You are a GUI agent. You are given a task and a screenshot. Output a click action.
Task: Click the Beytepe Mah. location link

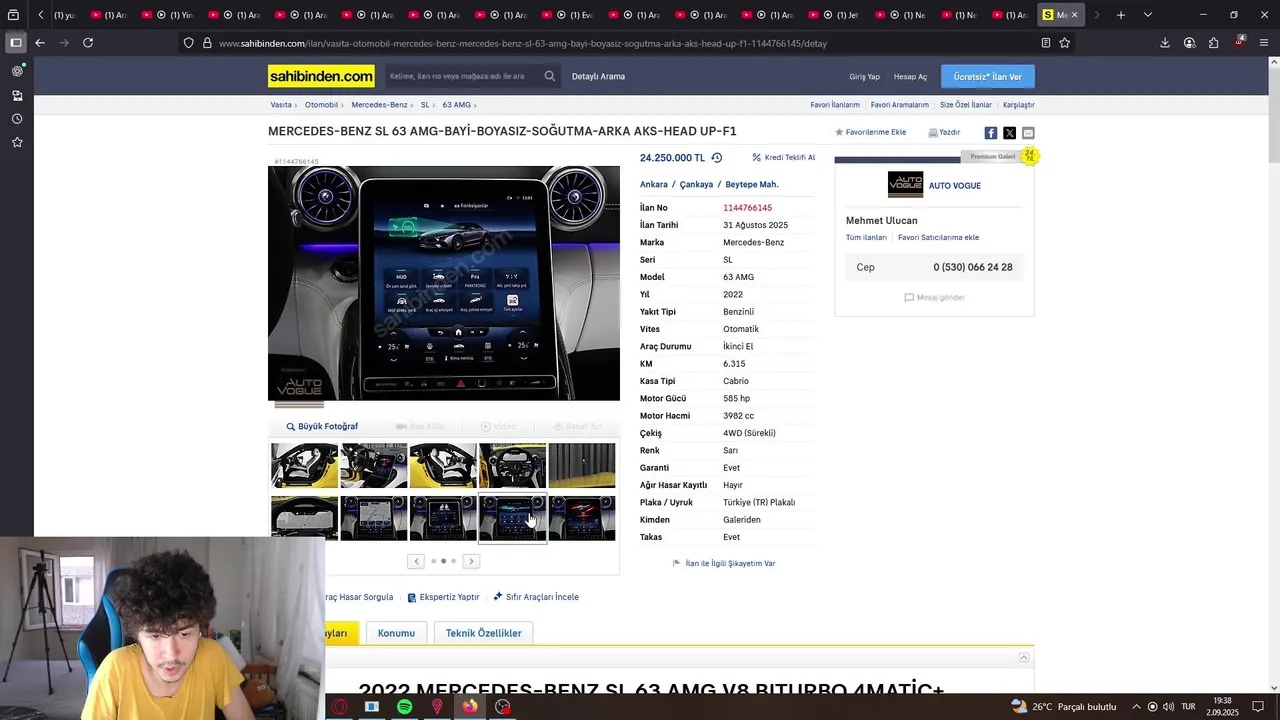click(x=752, y=185)
